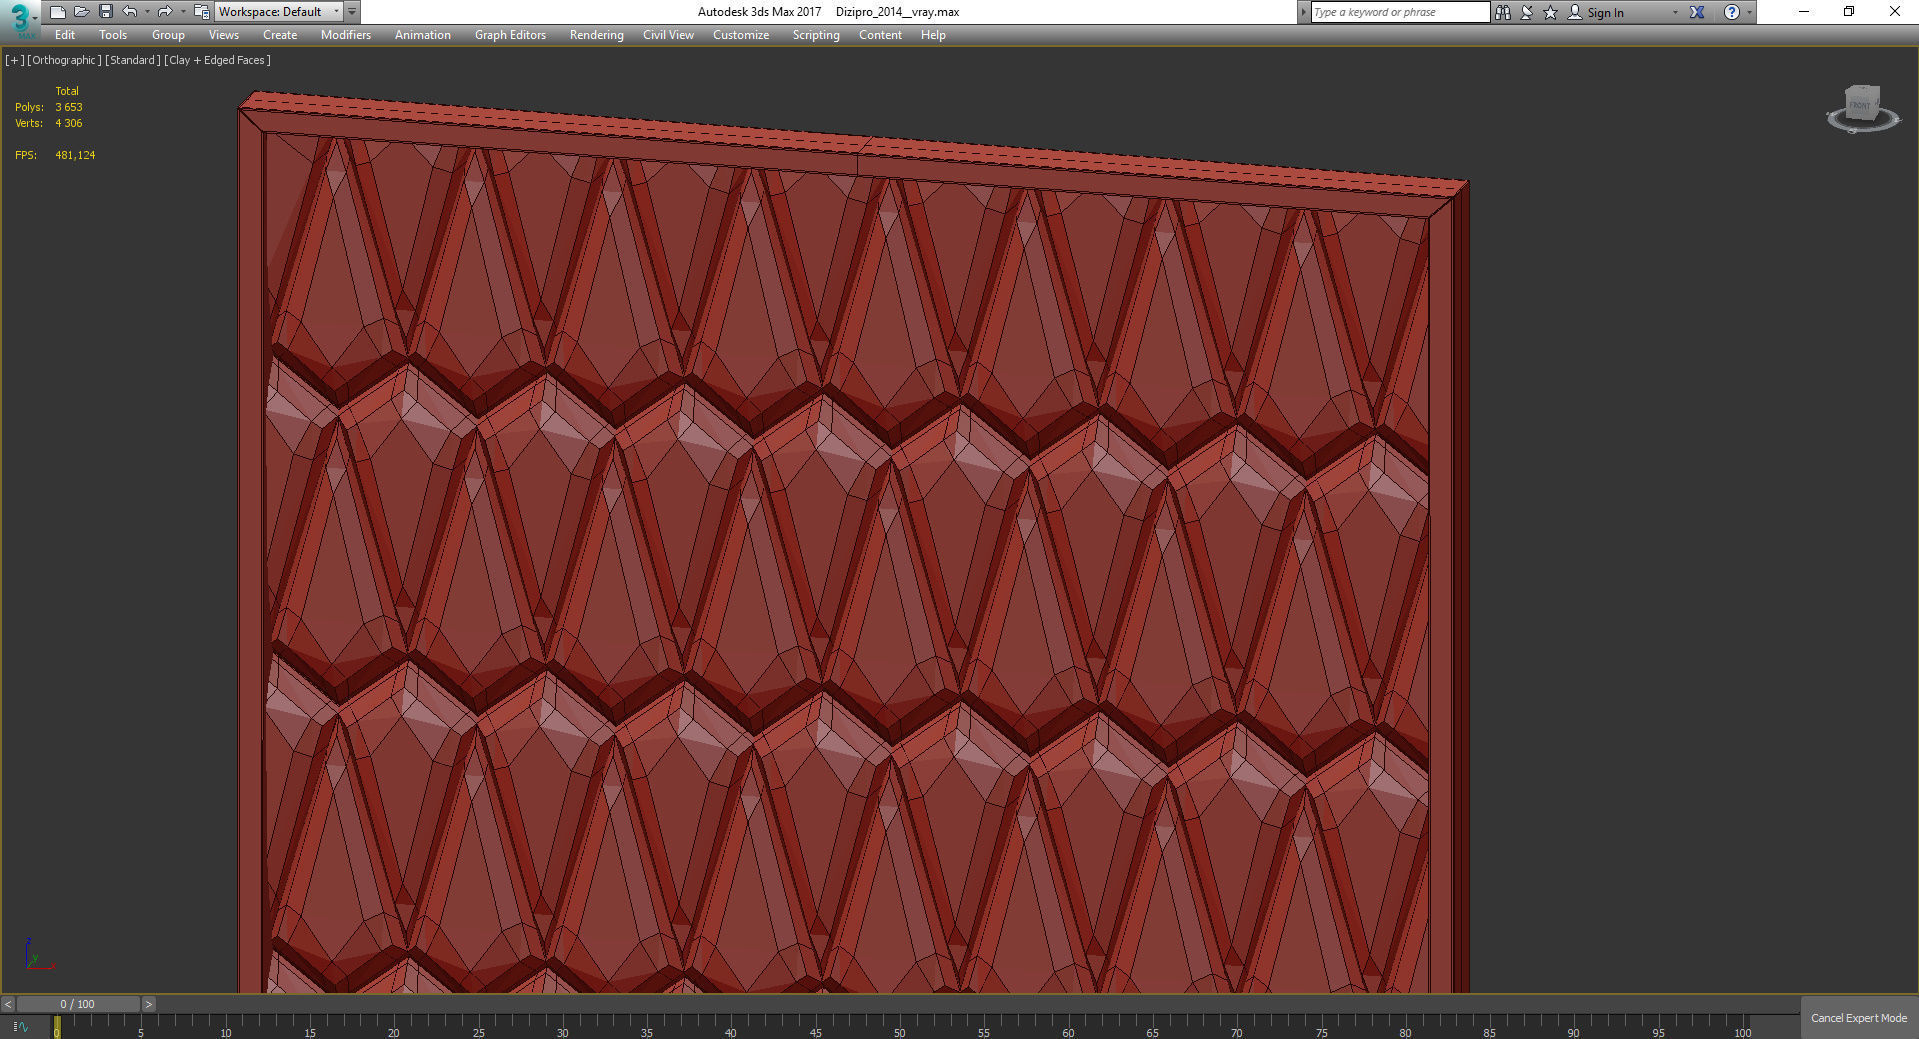
Task: Open the Subscription Center satellite icon
Action: pyautogui.click(x=1527, y=12)
